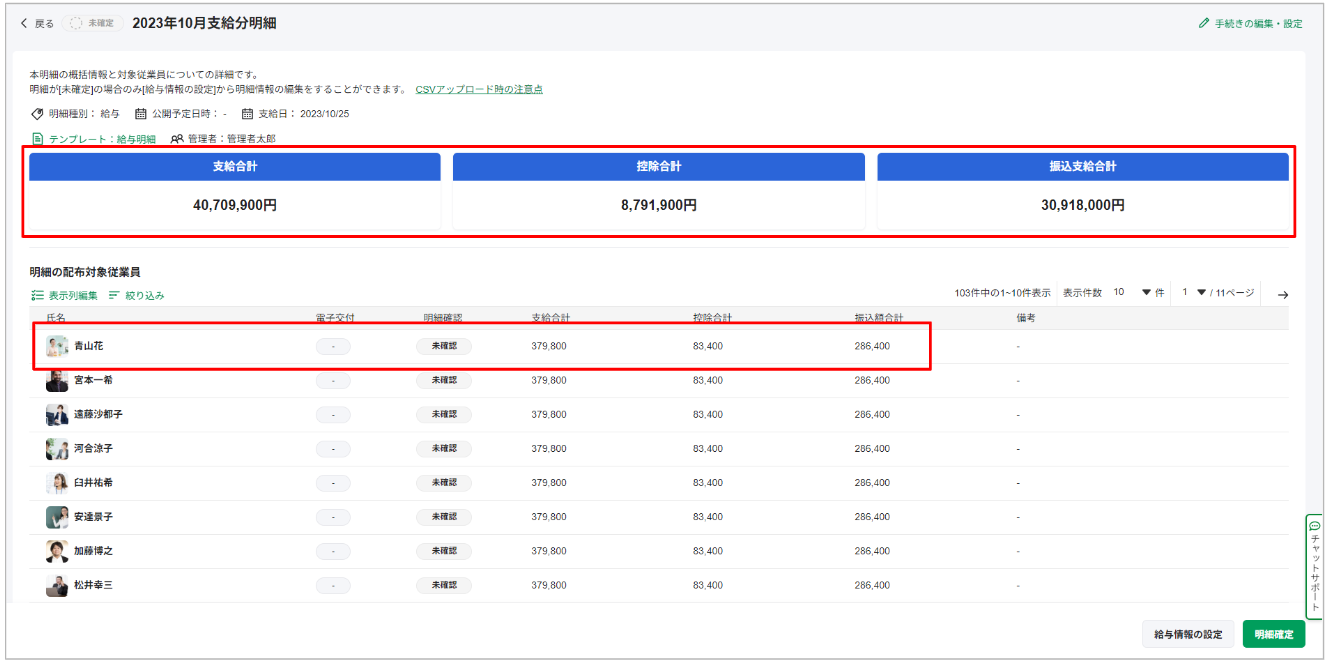Click 青山花's profile avatar
1329x665 pixels.
[x=57, y=346]
